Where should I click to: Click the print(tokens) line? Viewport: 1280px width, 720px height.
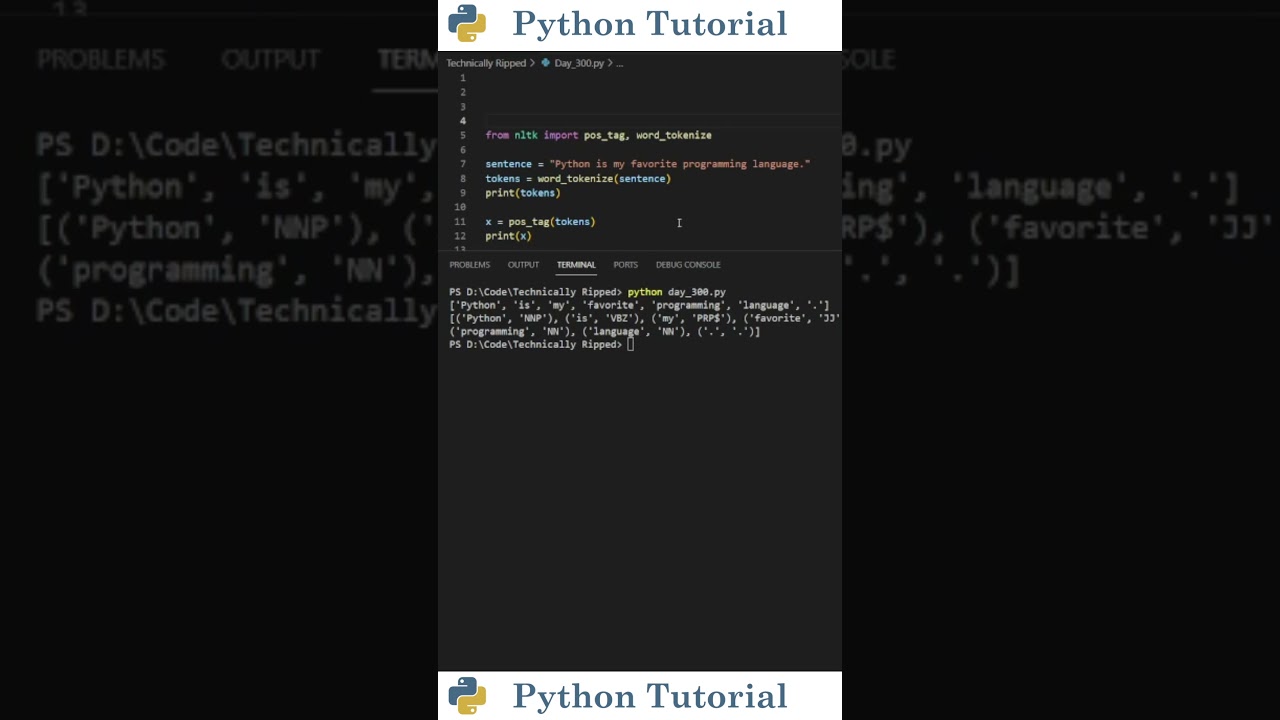[522, 193]
